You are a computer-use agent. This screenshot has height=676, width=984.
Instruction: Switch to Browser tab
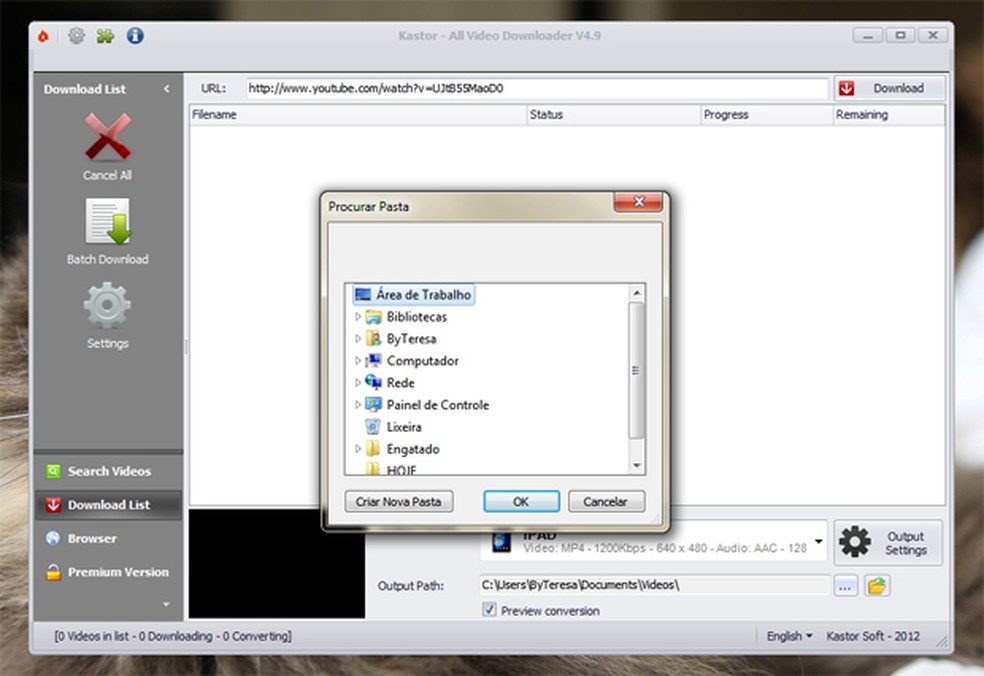click(x=108, y=539)
